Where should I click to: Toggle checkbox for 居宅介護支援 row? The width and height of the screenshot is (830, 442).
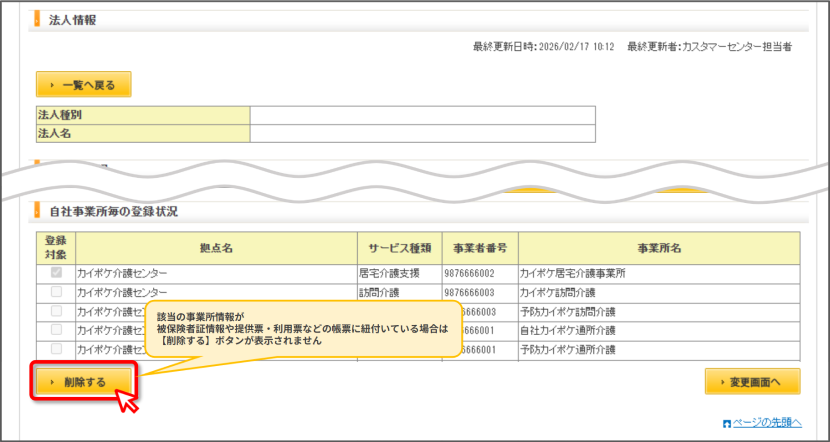(56, 273)
